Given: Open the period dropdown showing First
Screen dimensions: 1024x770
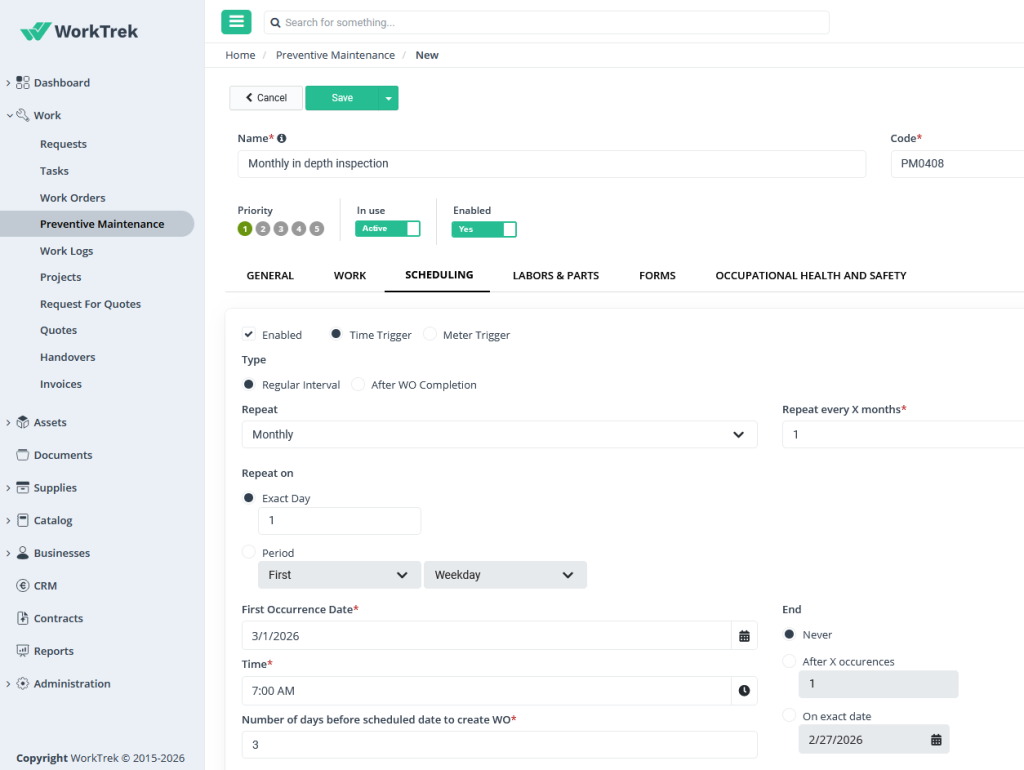Looking at the screenshot, I should coord(338,575).
